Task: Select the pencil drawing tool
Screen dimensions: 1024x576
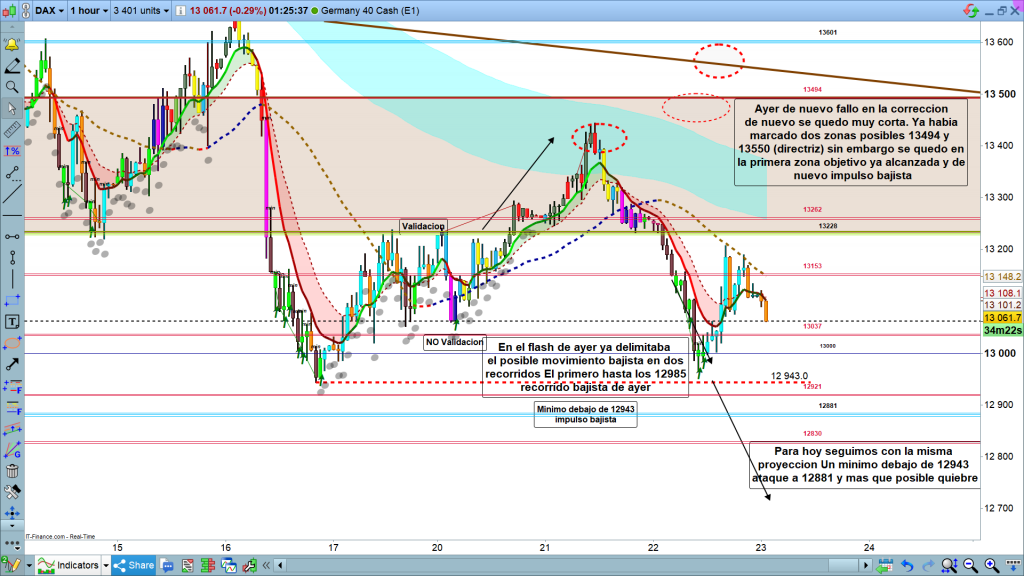Action: click(13, 66)
